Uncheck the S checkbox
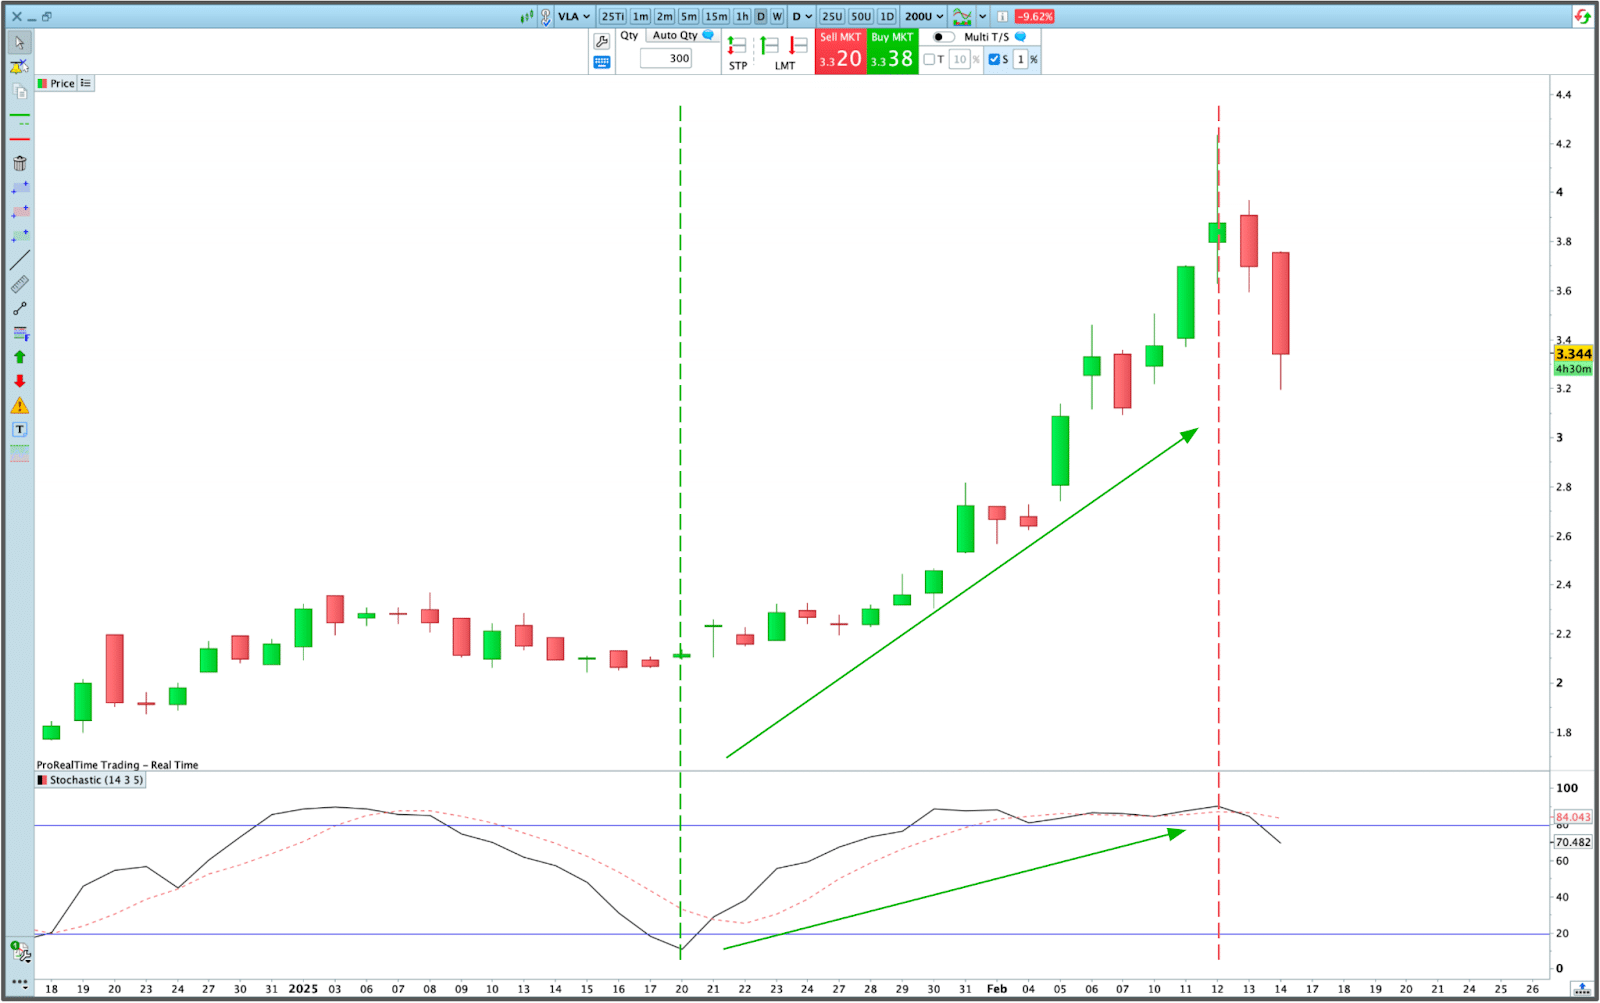 click(x=994, y=60)
